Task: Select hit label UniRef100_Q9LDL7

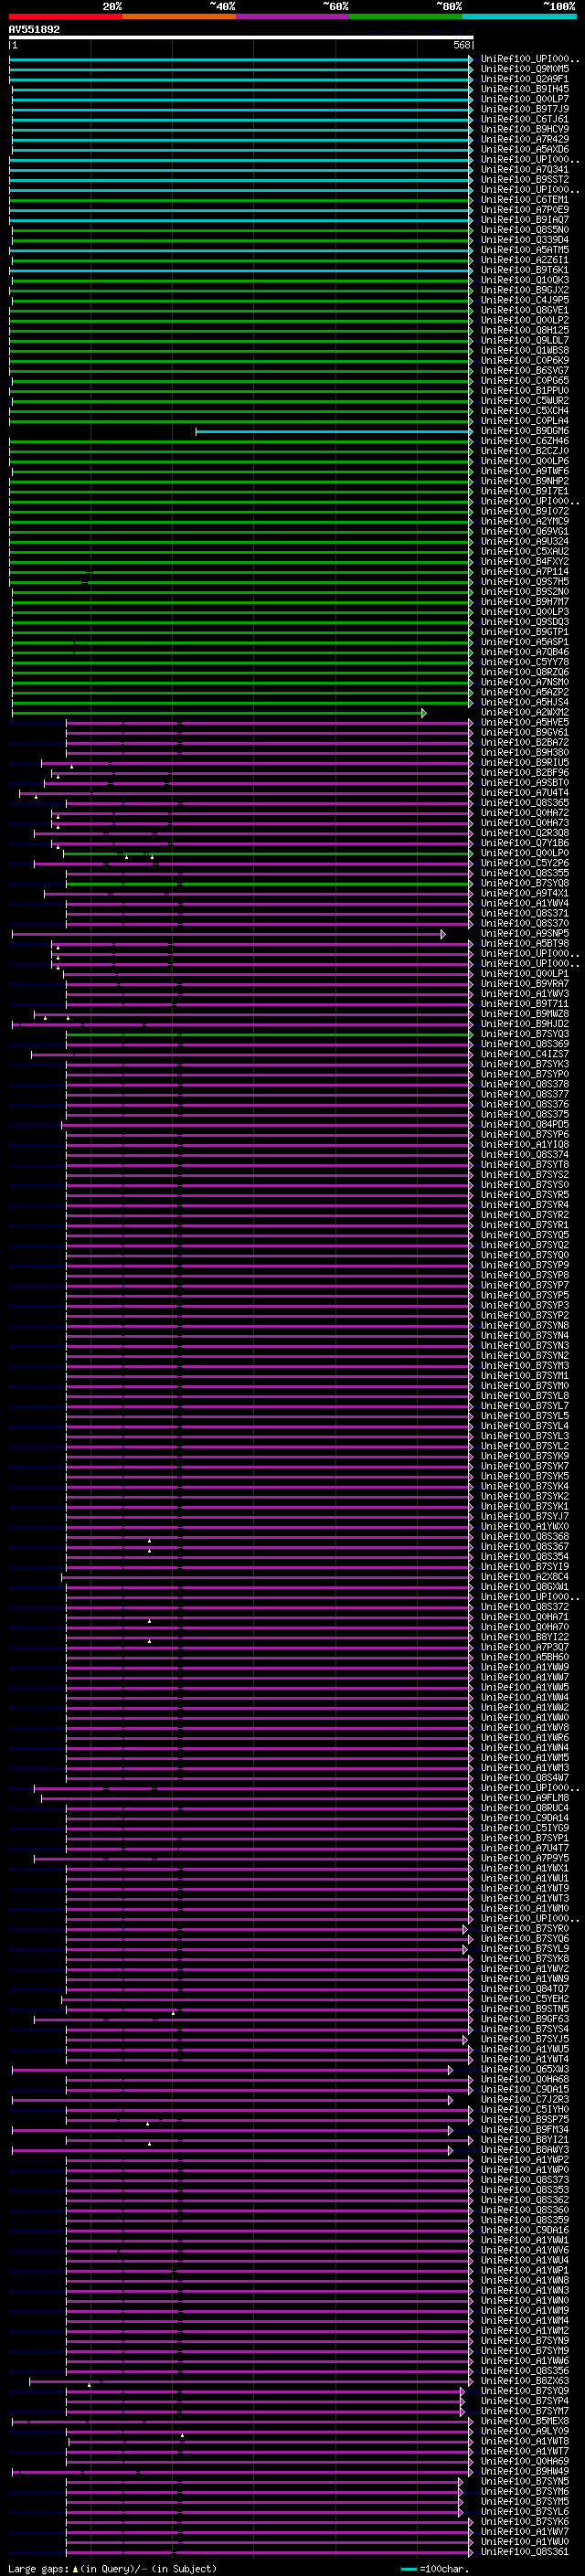Action: 525,340
